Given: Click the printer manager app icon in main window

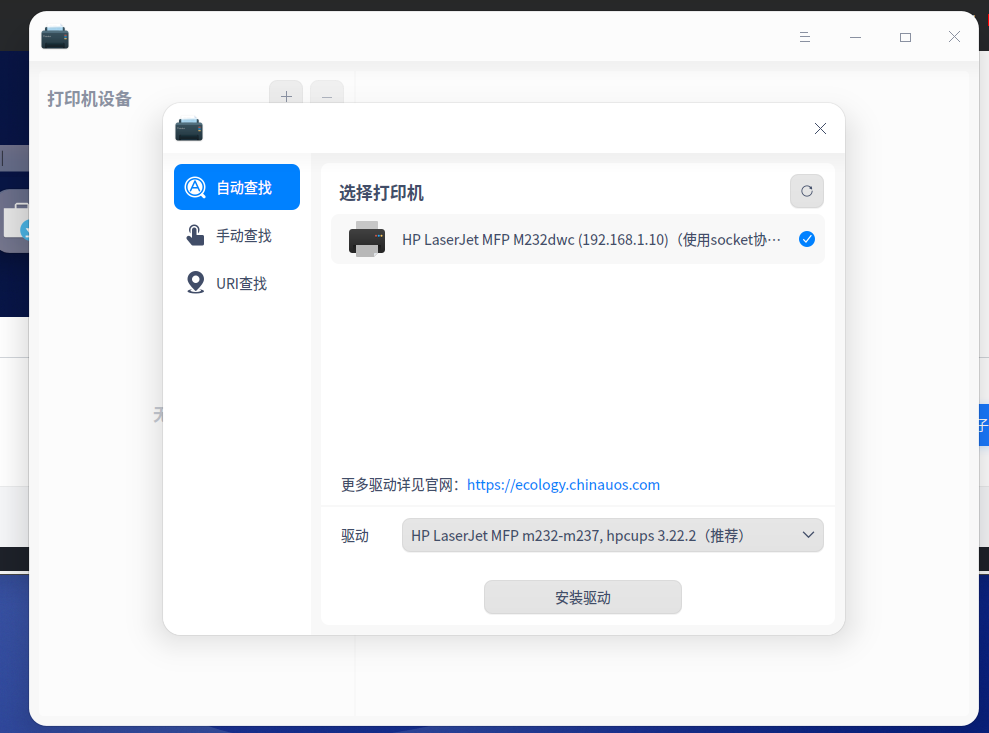Looking at the screenshot, I should (x=55, y=37).
